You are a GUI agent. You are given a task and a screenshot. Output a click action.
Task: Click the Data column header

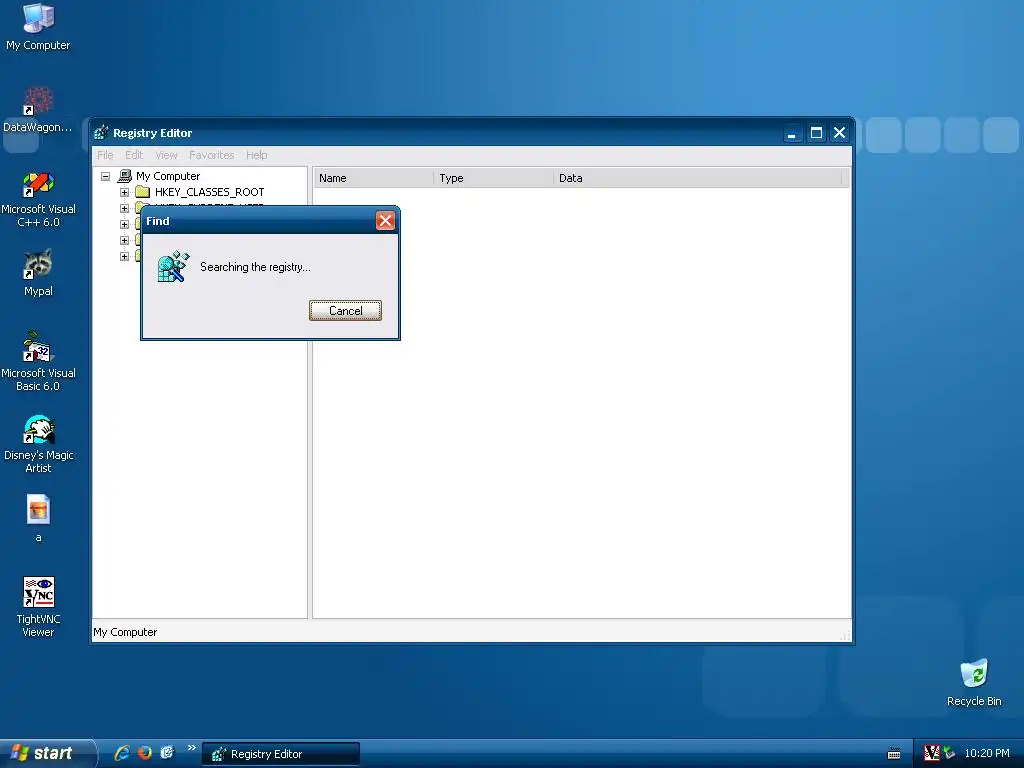(x=697, y=178)
